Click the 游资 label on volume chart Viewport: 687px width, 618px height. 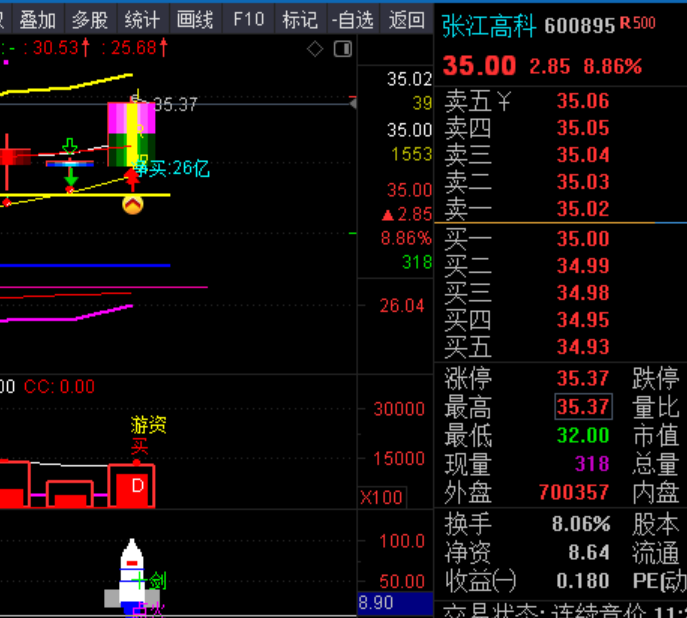coord(149,425)
